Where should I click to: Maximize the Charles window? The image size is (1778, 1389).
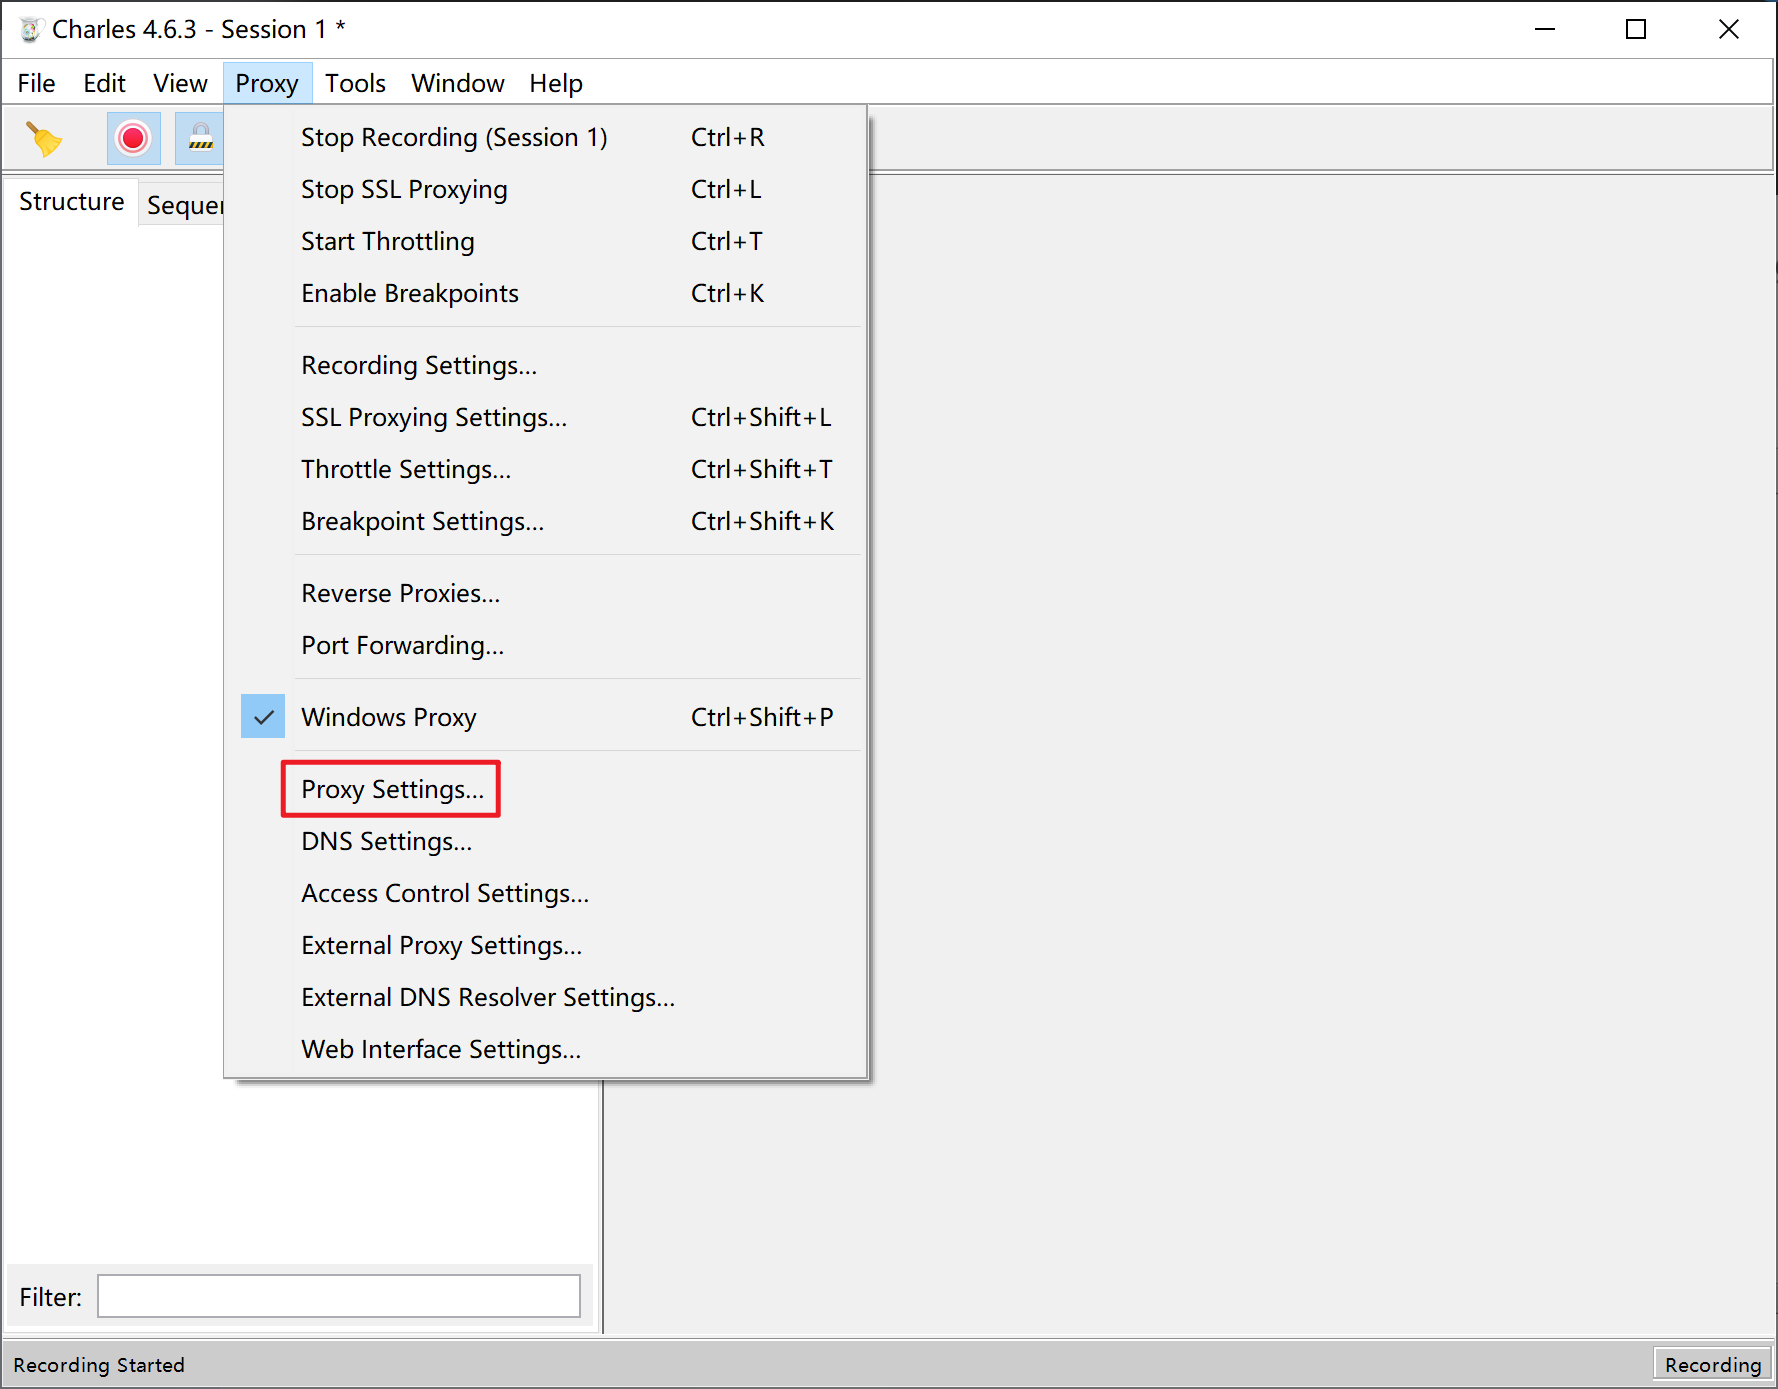point(1636,29)
